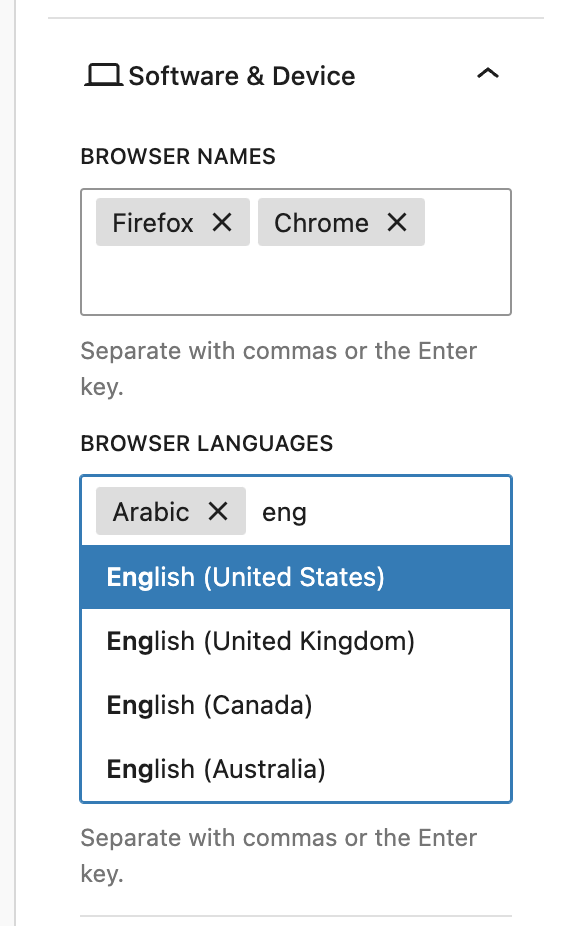
Task: Remove the Firefox browser tag
Action: tap(222, 223)
